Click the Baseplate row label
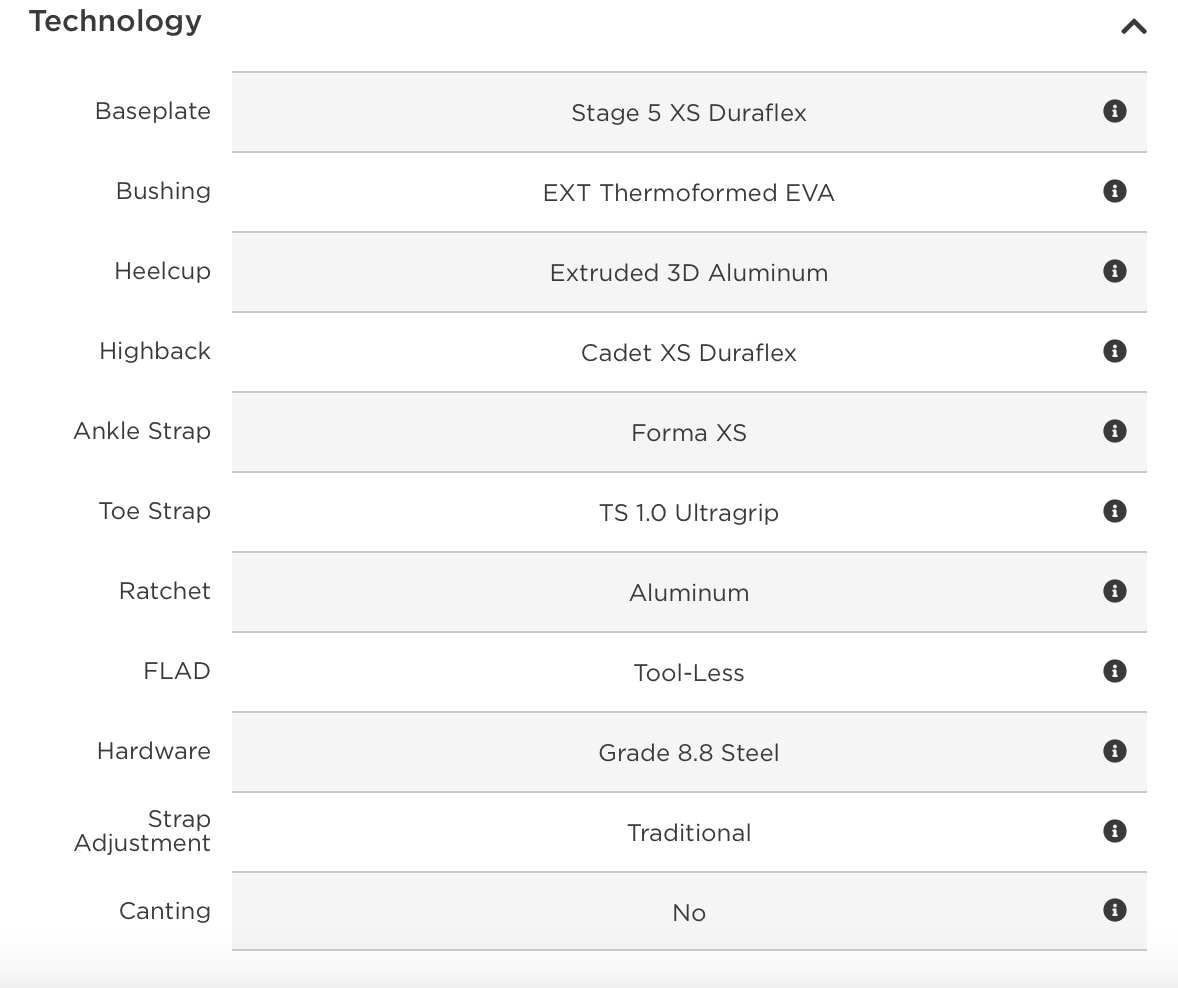Screen dimensions: 1178x988 pyautogui.click(x=153, y=111)
